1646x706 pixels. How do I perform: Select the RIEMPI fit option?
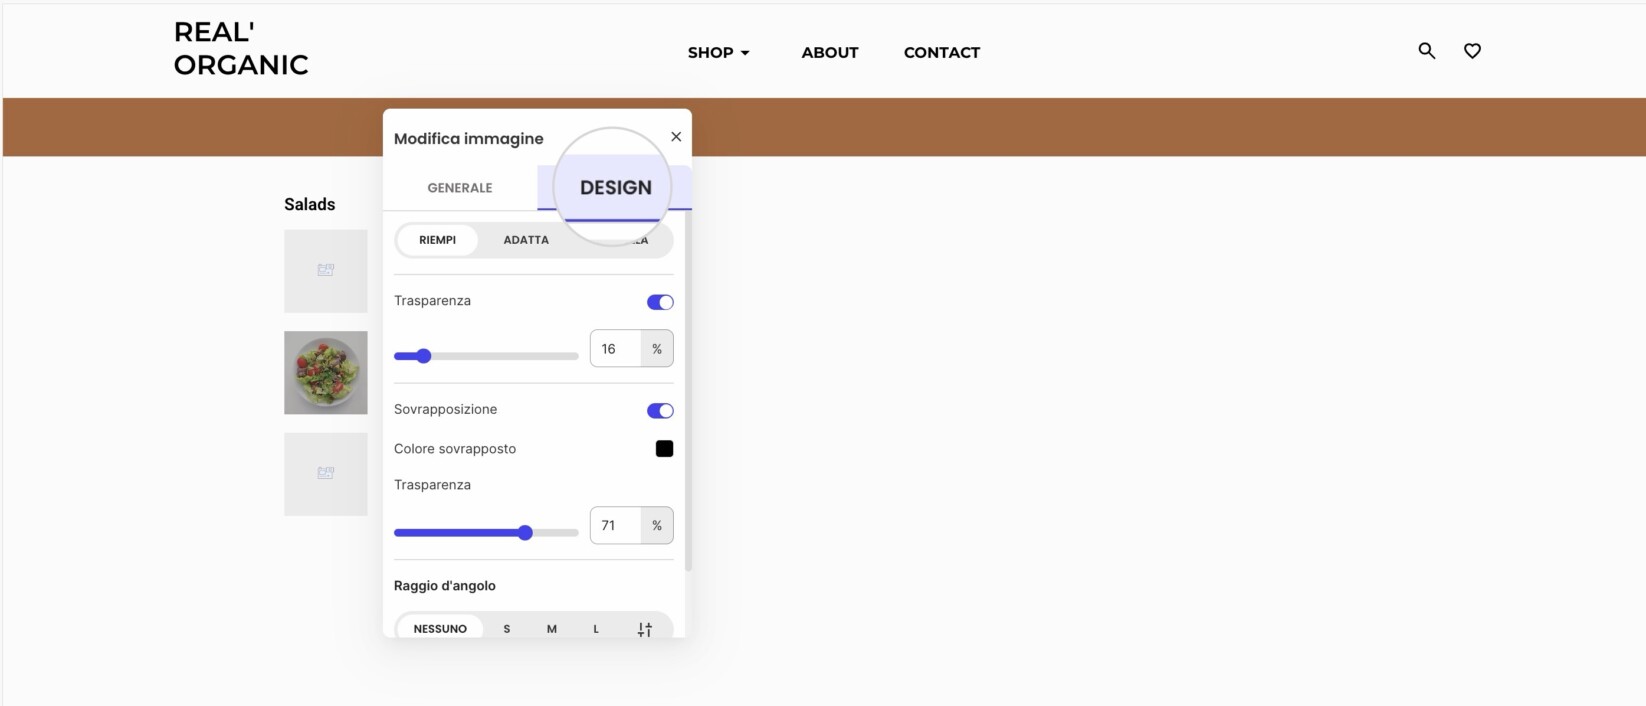pyautogui.click(x=438, y=240)
